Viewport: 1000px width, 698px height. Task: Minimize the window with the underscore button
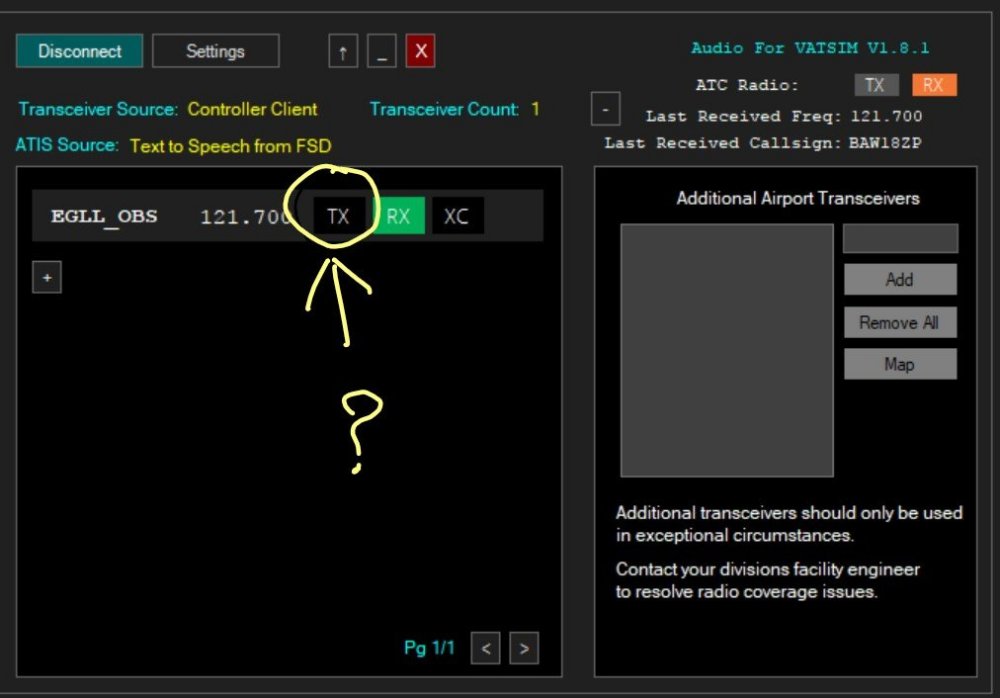pos(381,52)
